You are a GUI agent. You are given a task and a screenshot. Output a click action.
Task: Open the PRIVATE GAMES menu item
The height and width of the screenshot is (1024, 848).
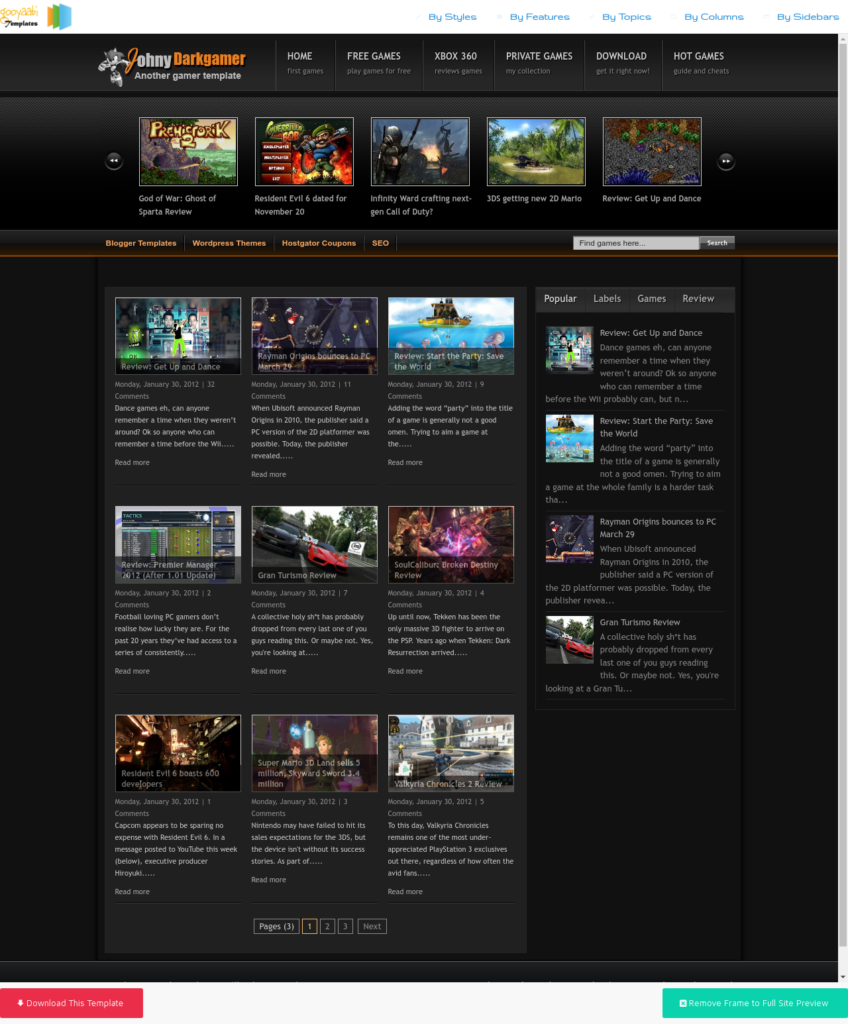539,63
